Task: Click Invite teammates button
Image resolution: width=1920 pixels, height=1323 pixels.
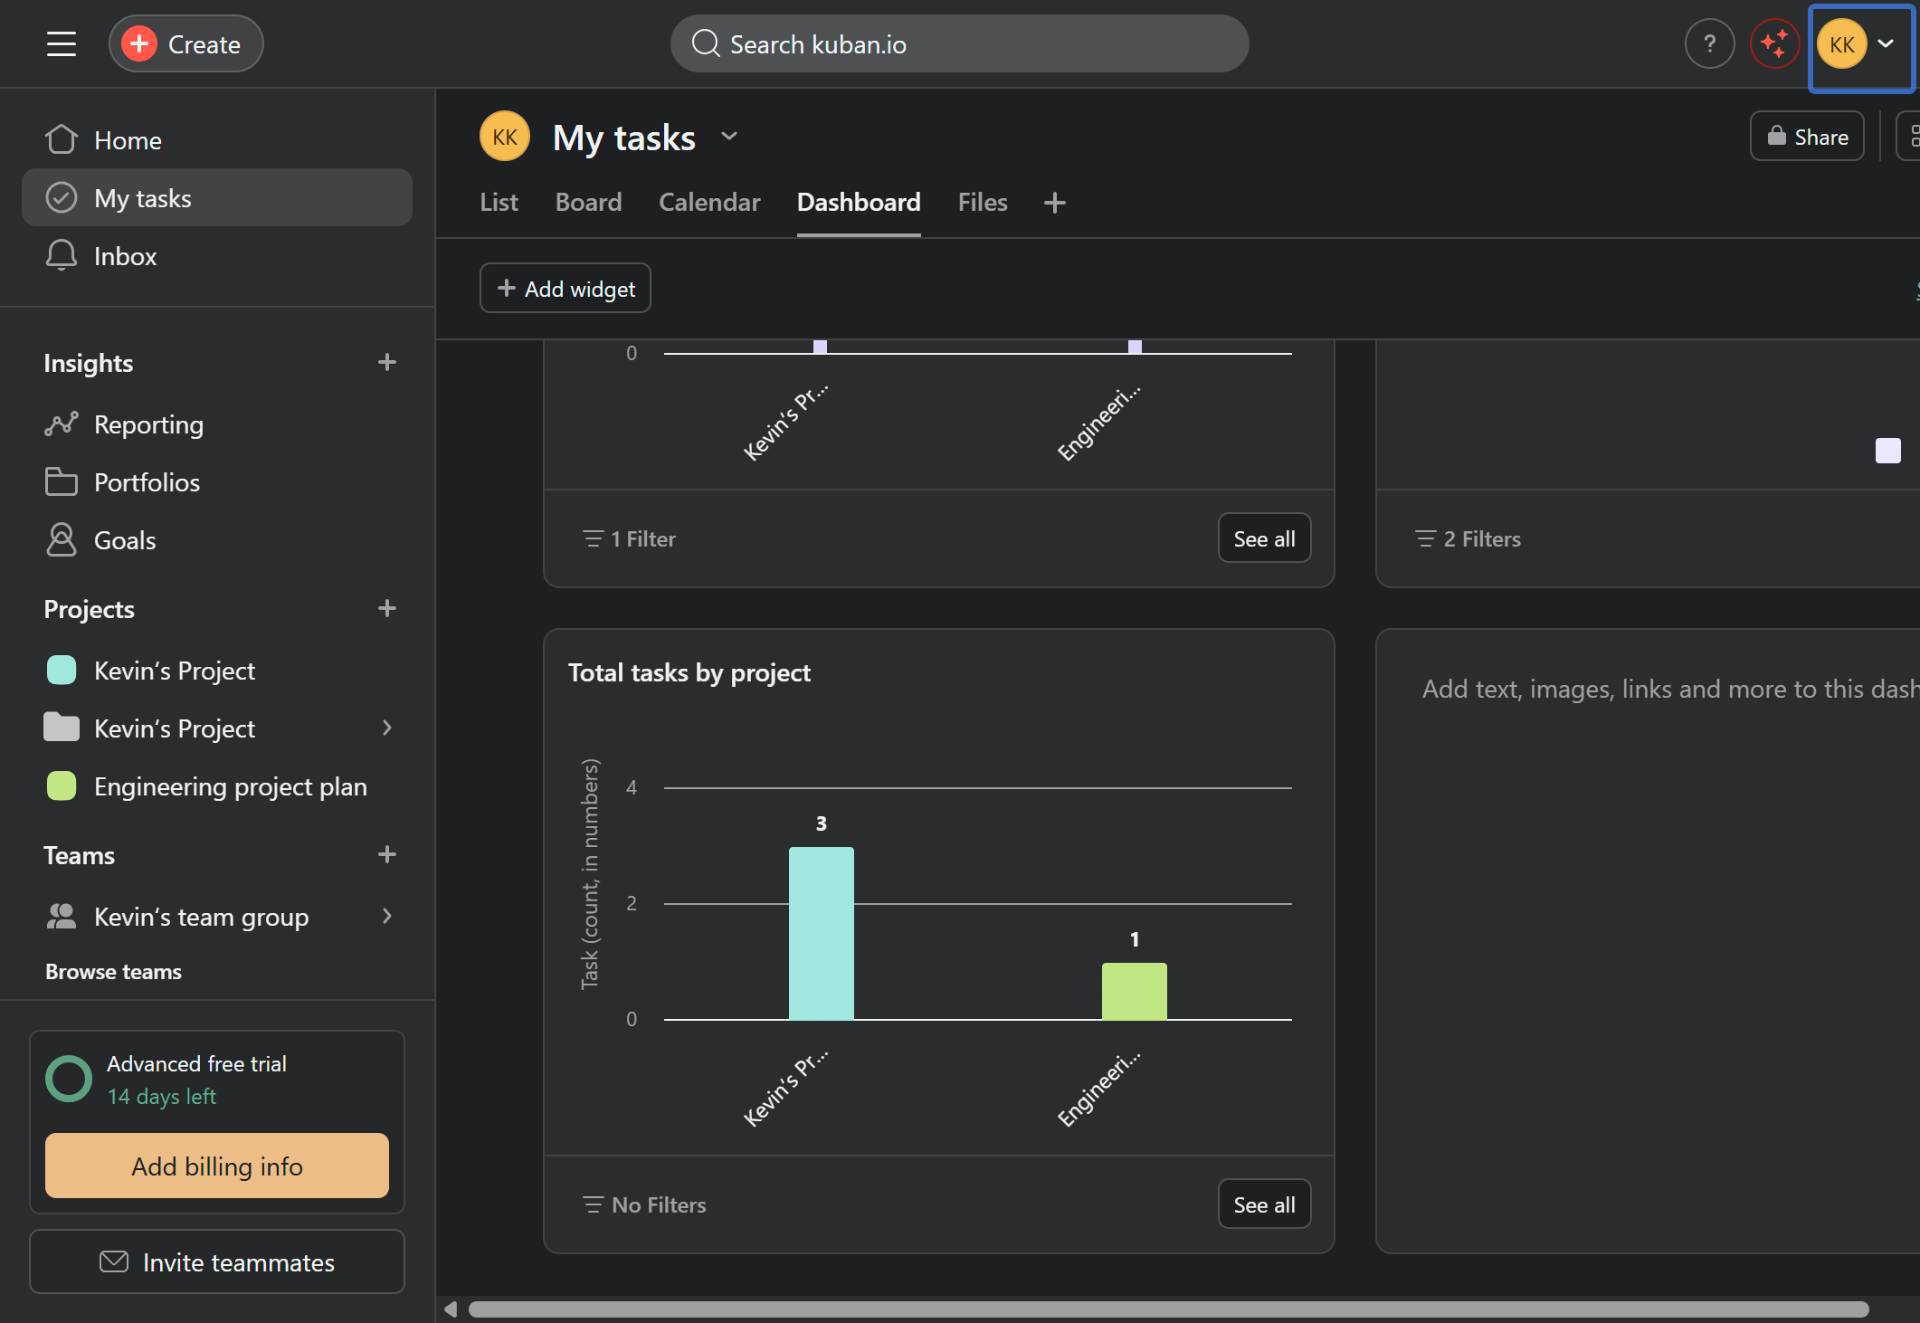Action: point(217,1262)
